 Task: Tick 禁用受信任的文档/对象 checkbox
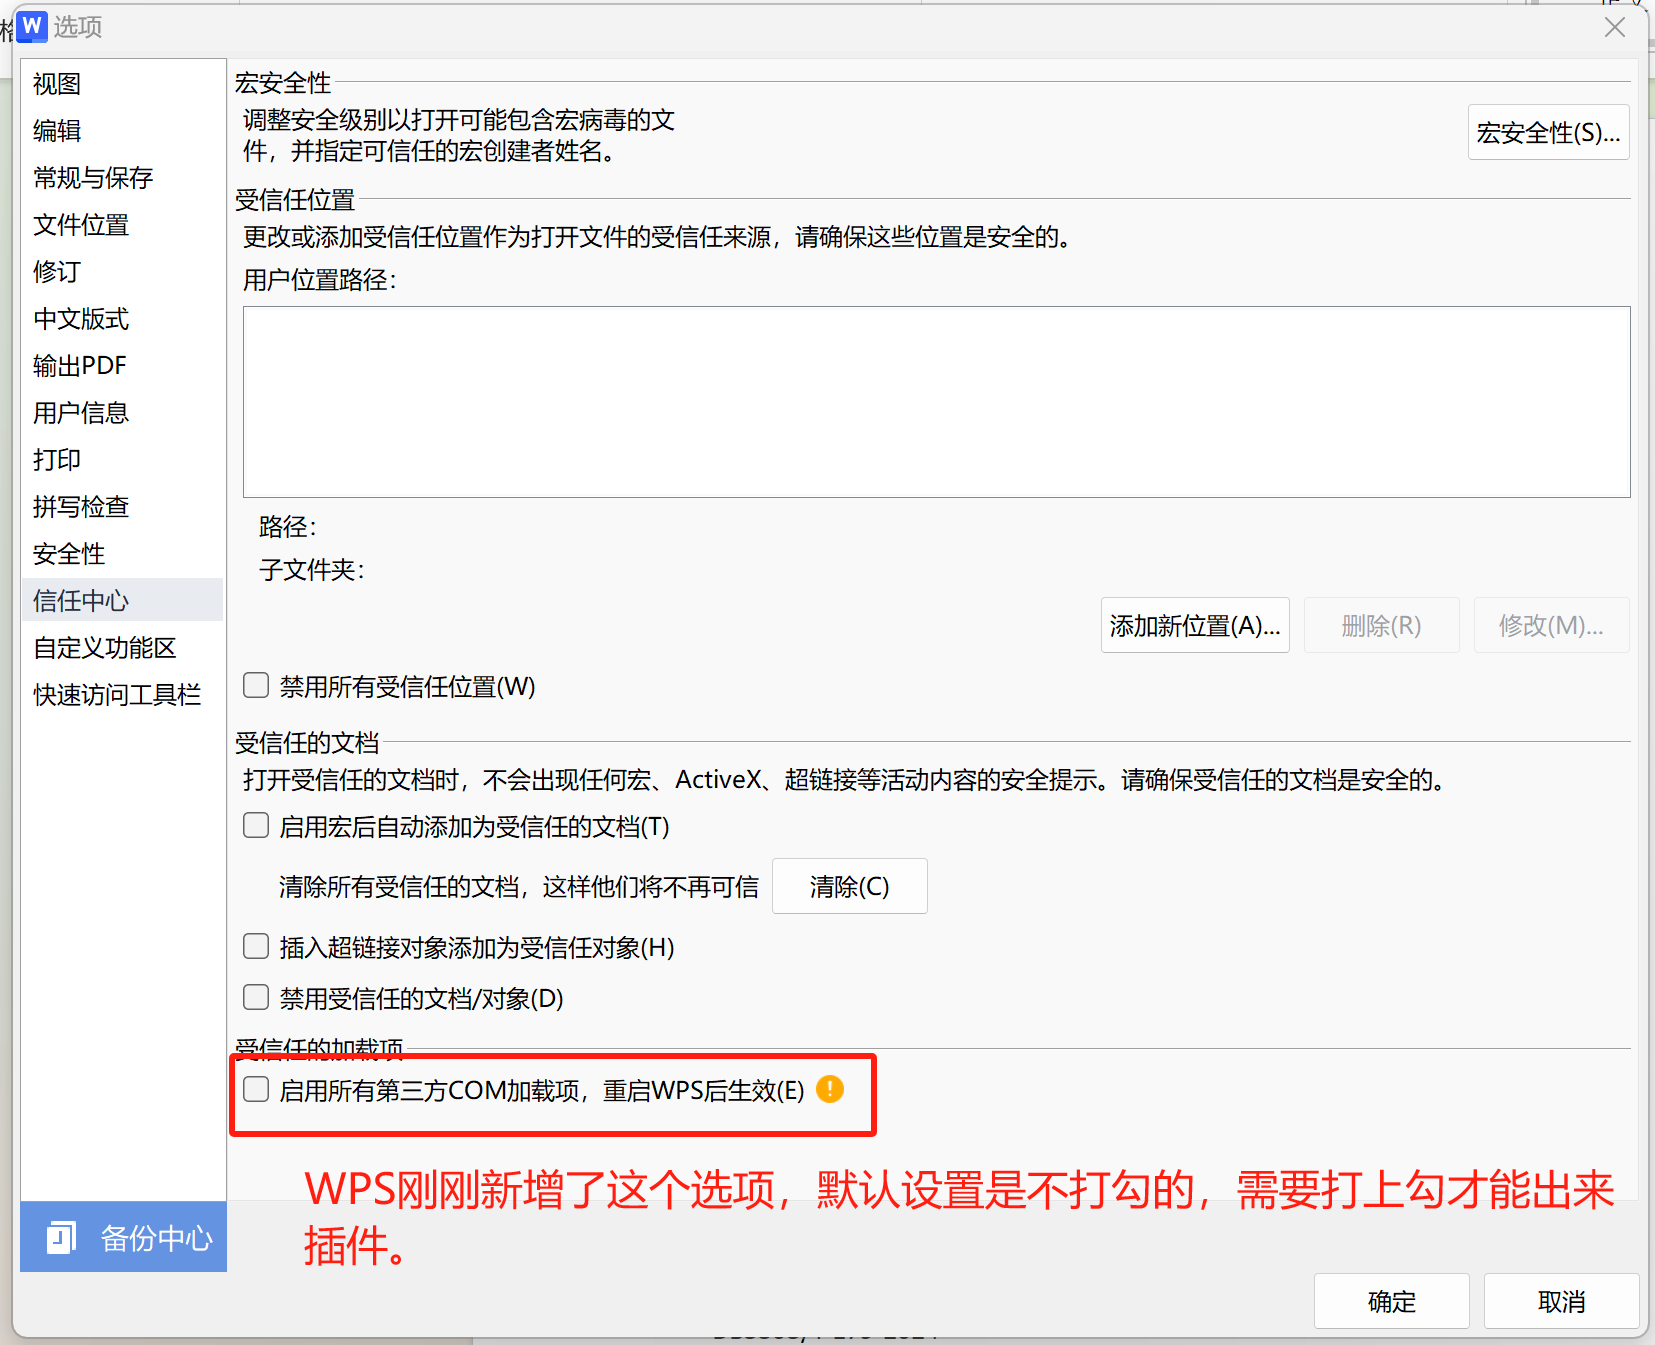pyautogui.click(x=257, y=997)
